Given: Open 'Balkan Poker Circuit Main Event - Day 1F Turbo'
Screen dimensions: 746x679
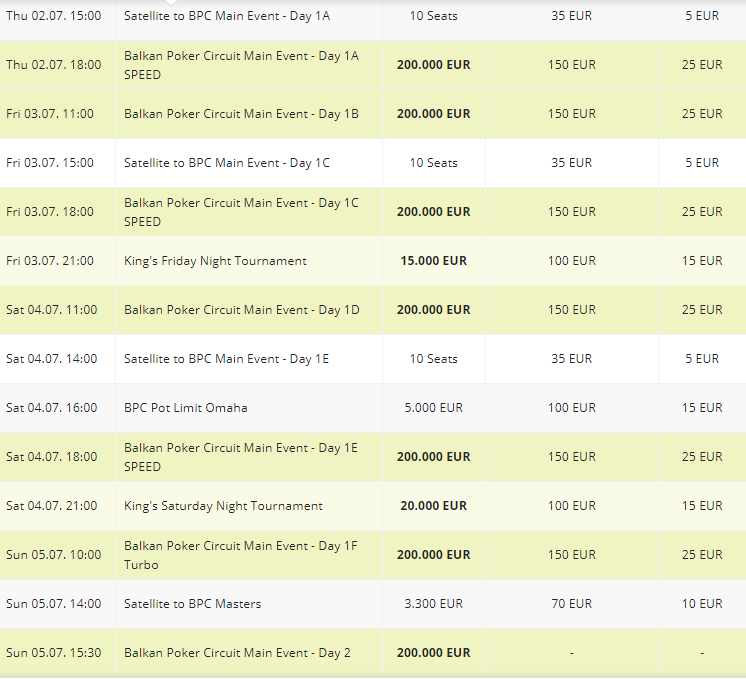Looking at the screenshot, I should click(241, 555).
